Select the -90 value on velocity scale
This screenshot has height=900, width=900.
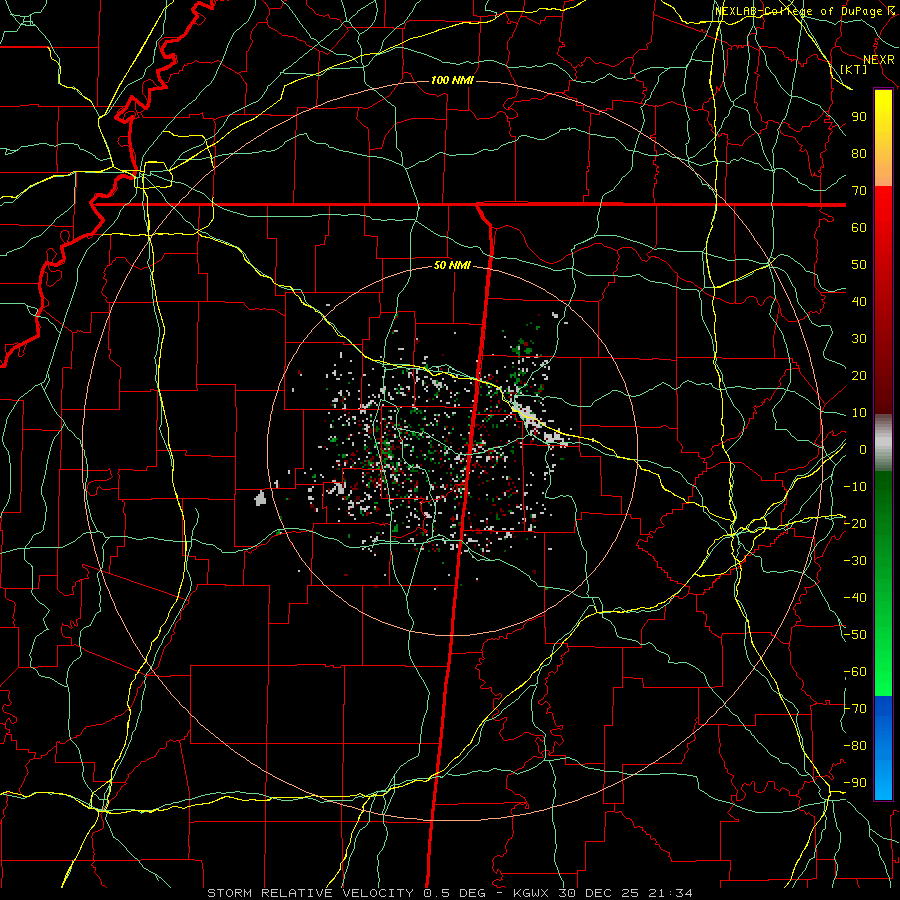(855, 783)
